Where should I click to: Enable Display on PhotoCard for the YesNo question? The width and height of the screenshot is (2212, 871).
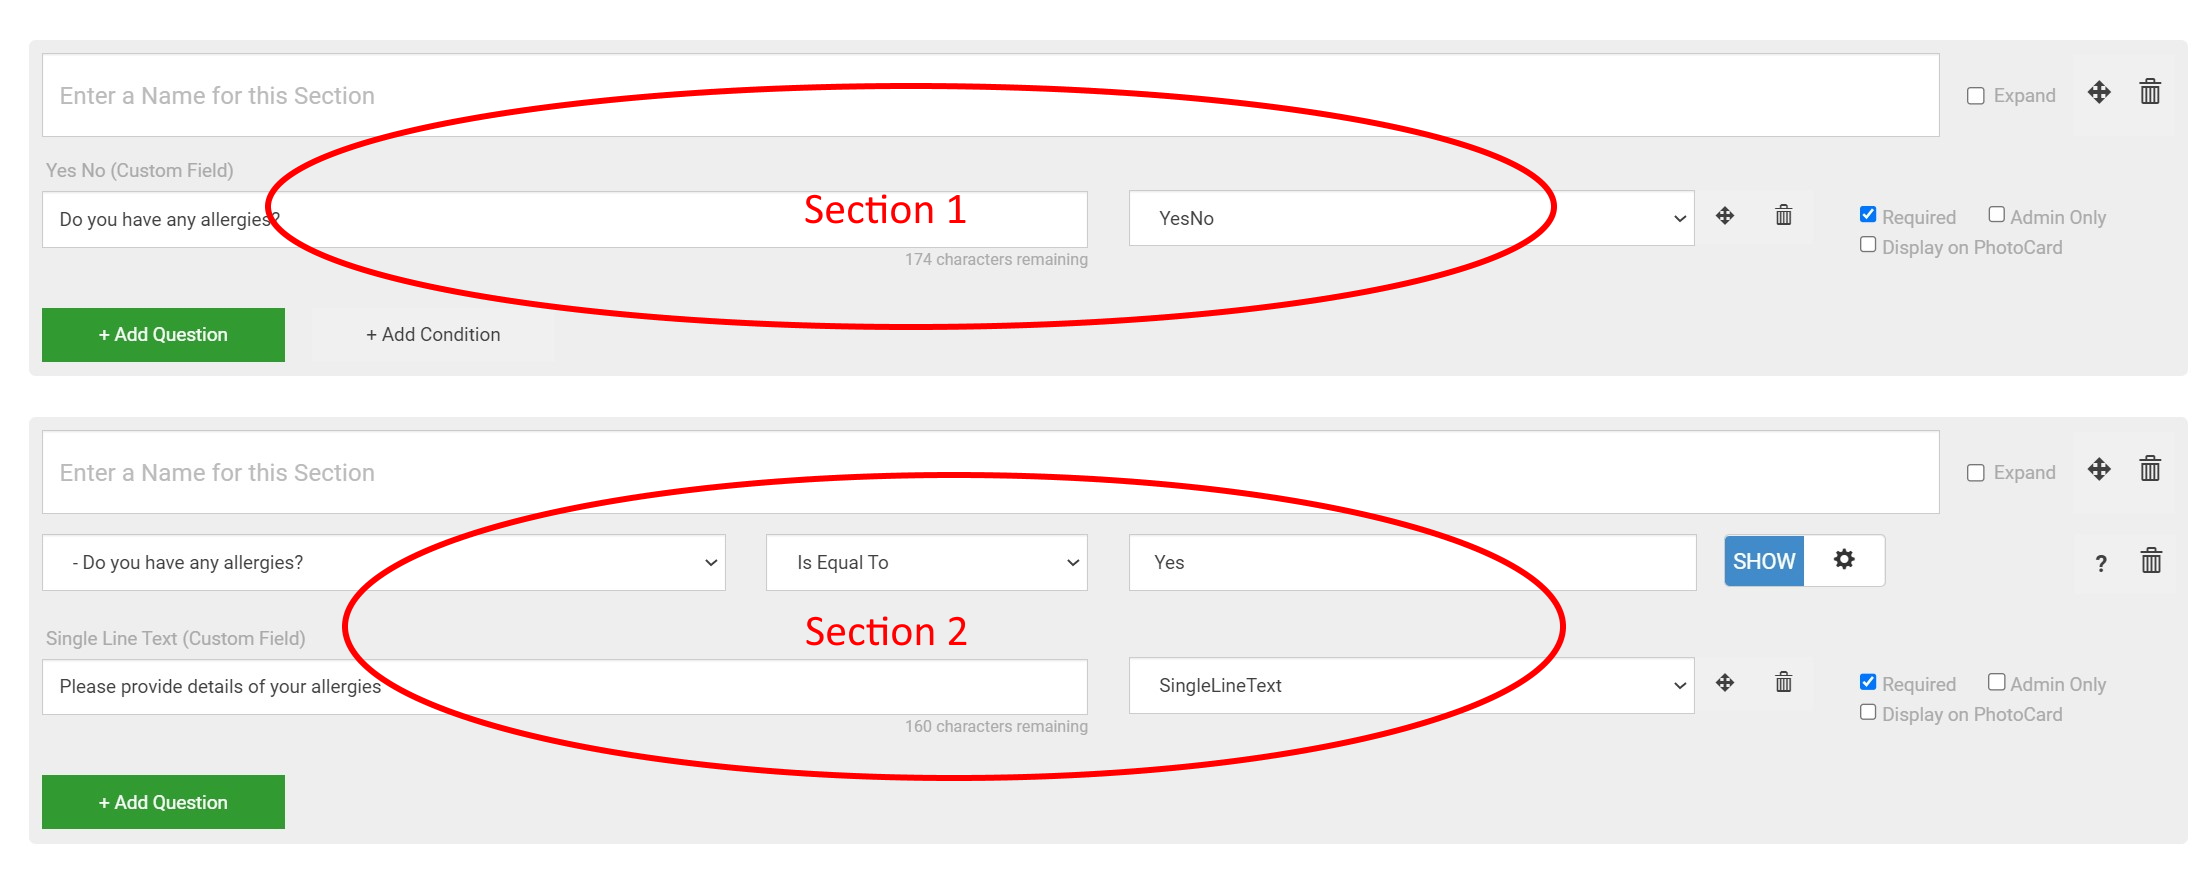pyautogui.click(x=1868, y=245)
